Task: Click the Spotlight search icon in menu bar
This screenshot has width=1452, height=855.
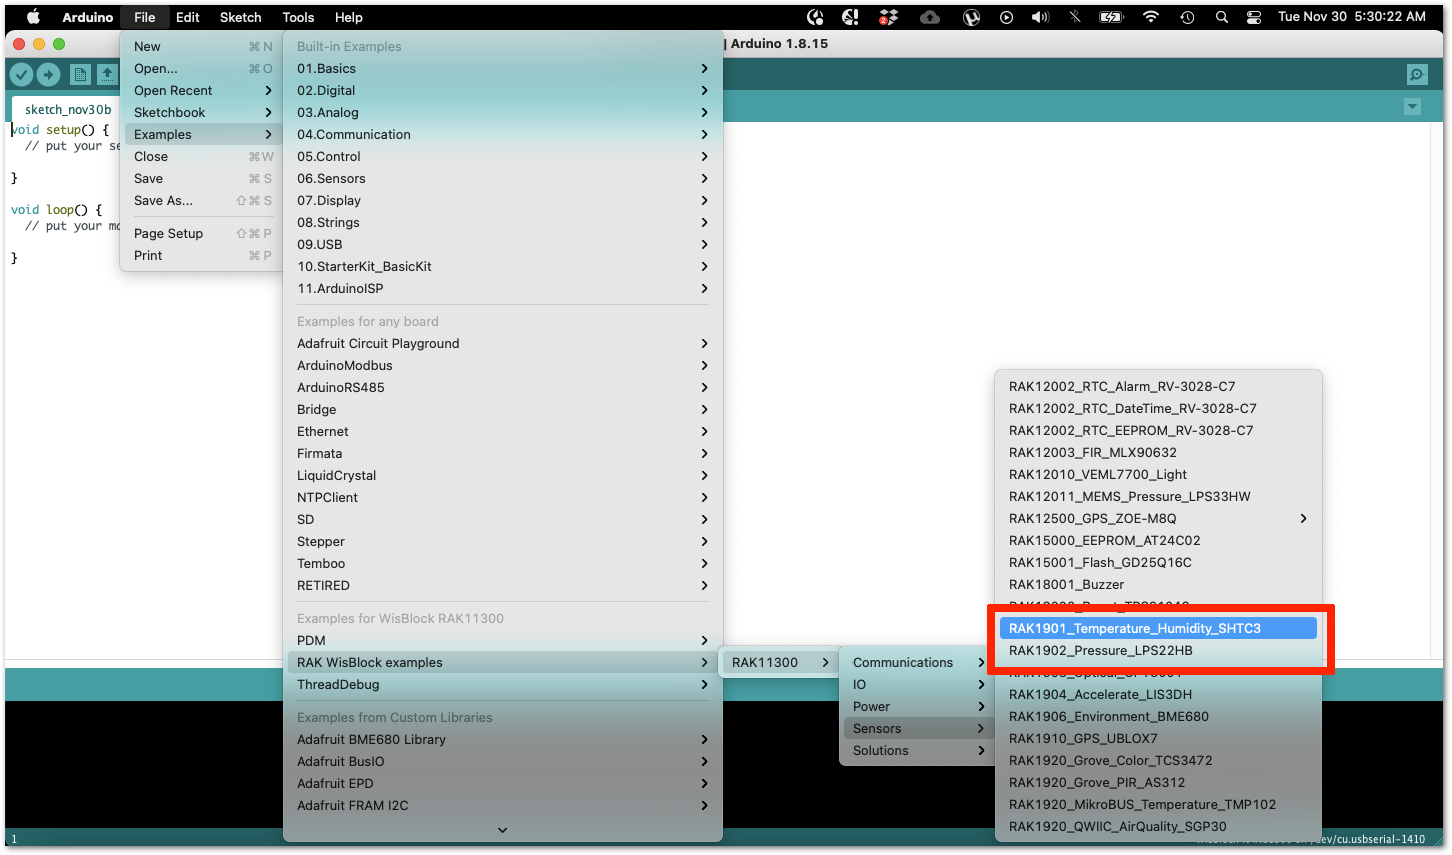Action: click(x=1222, y=17)
